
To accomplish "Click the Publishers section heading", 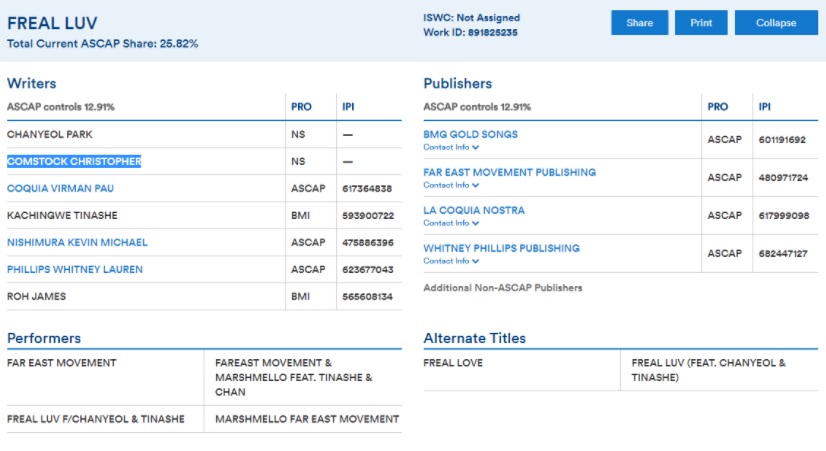I will coord(458,83).
